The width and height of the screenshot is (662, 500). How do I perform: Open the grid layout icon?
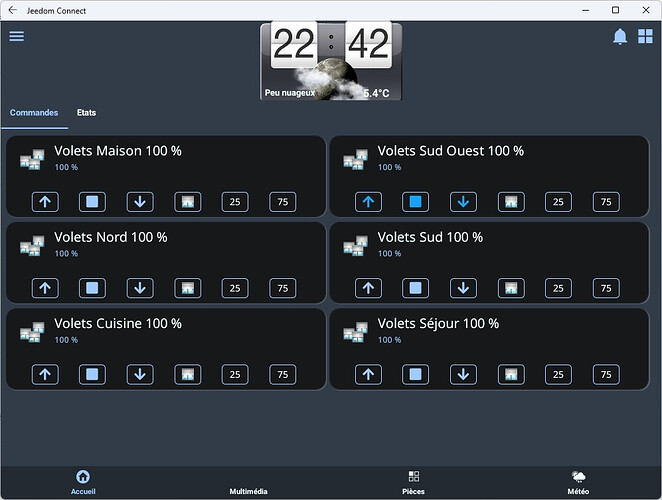[x=645, y=36]
